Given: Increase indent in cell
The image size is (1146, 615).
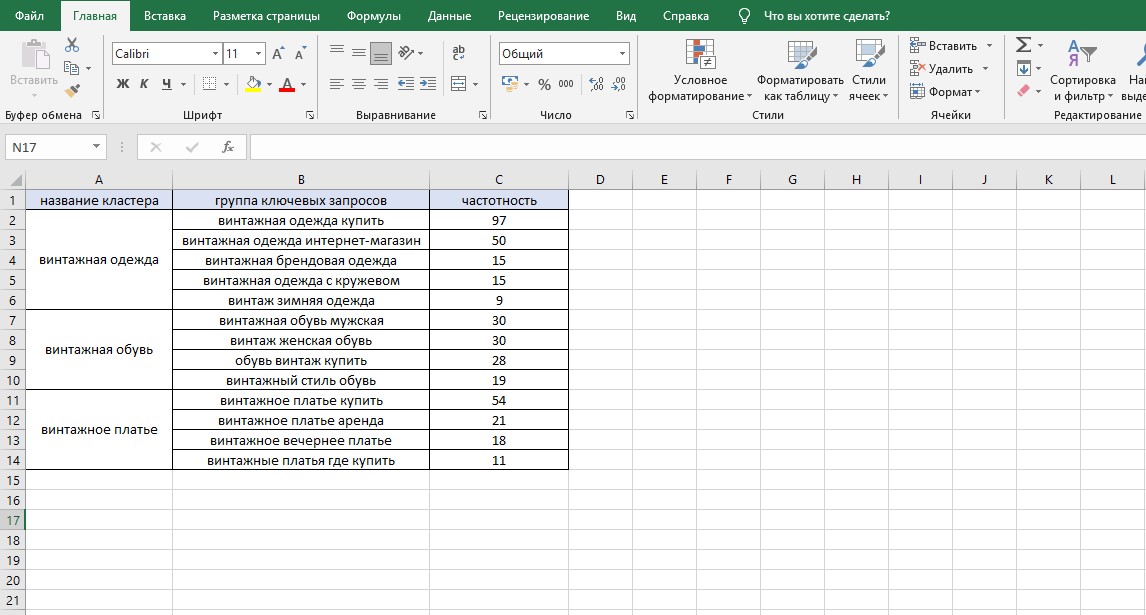Looking at the screenshot, I should click(x=428, y=84).
